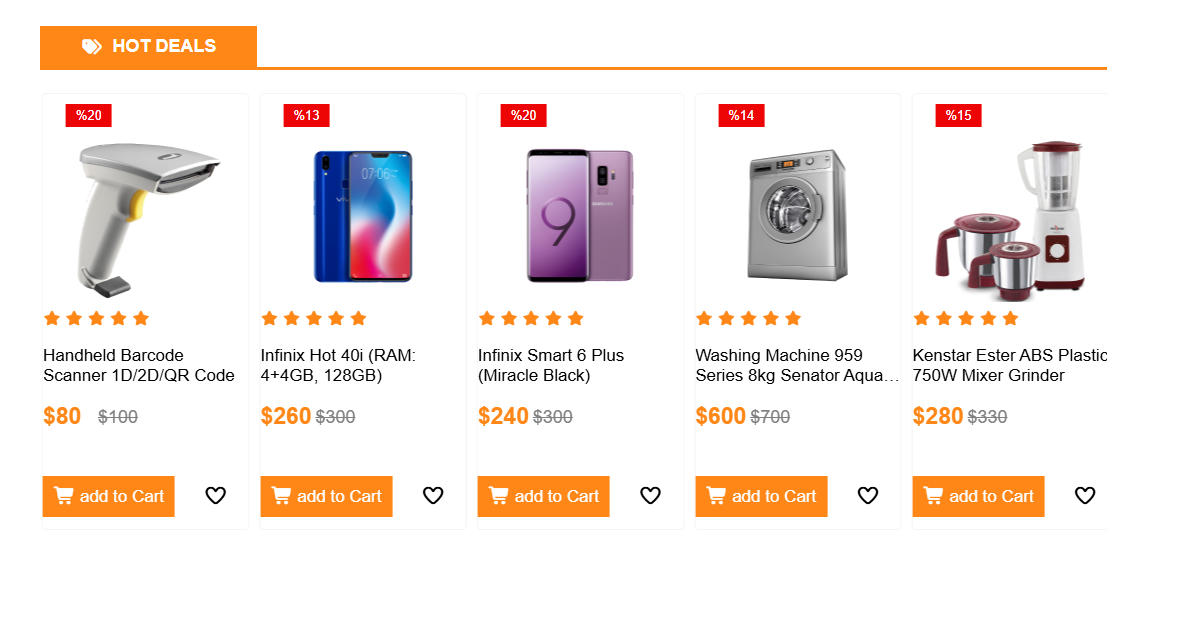Add the $600 Washing Machine to cart
This screenshot has height=617, width=1188.
click(761, 496)
